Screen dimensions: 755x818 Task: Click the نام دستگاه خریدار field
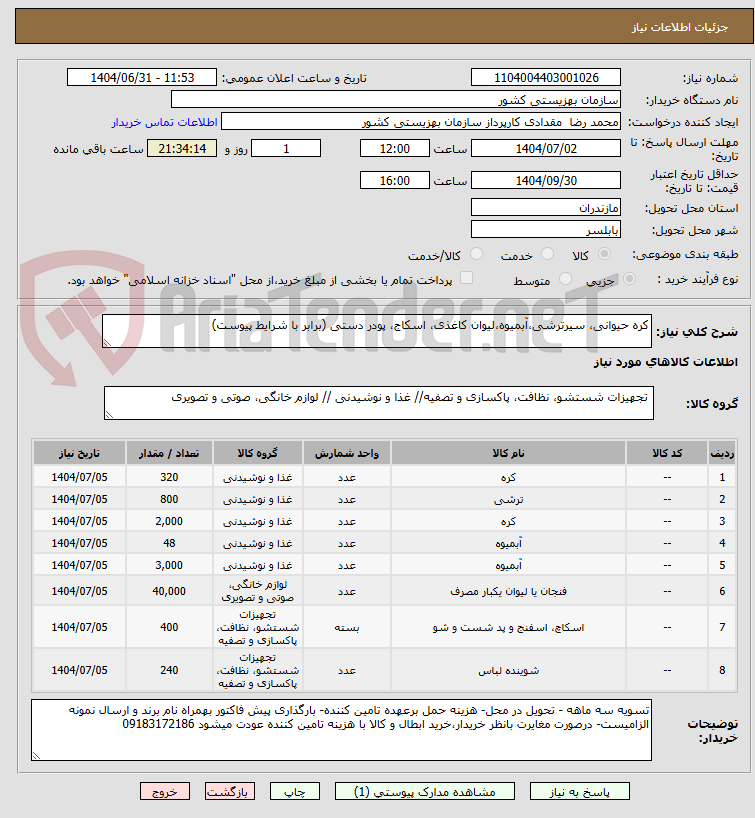396,100
